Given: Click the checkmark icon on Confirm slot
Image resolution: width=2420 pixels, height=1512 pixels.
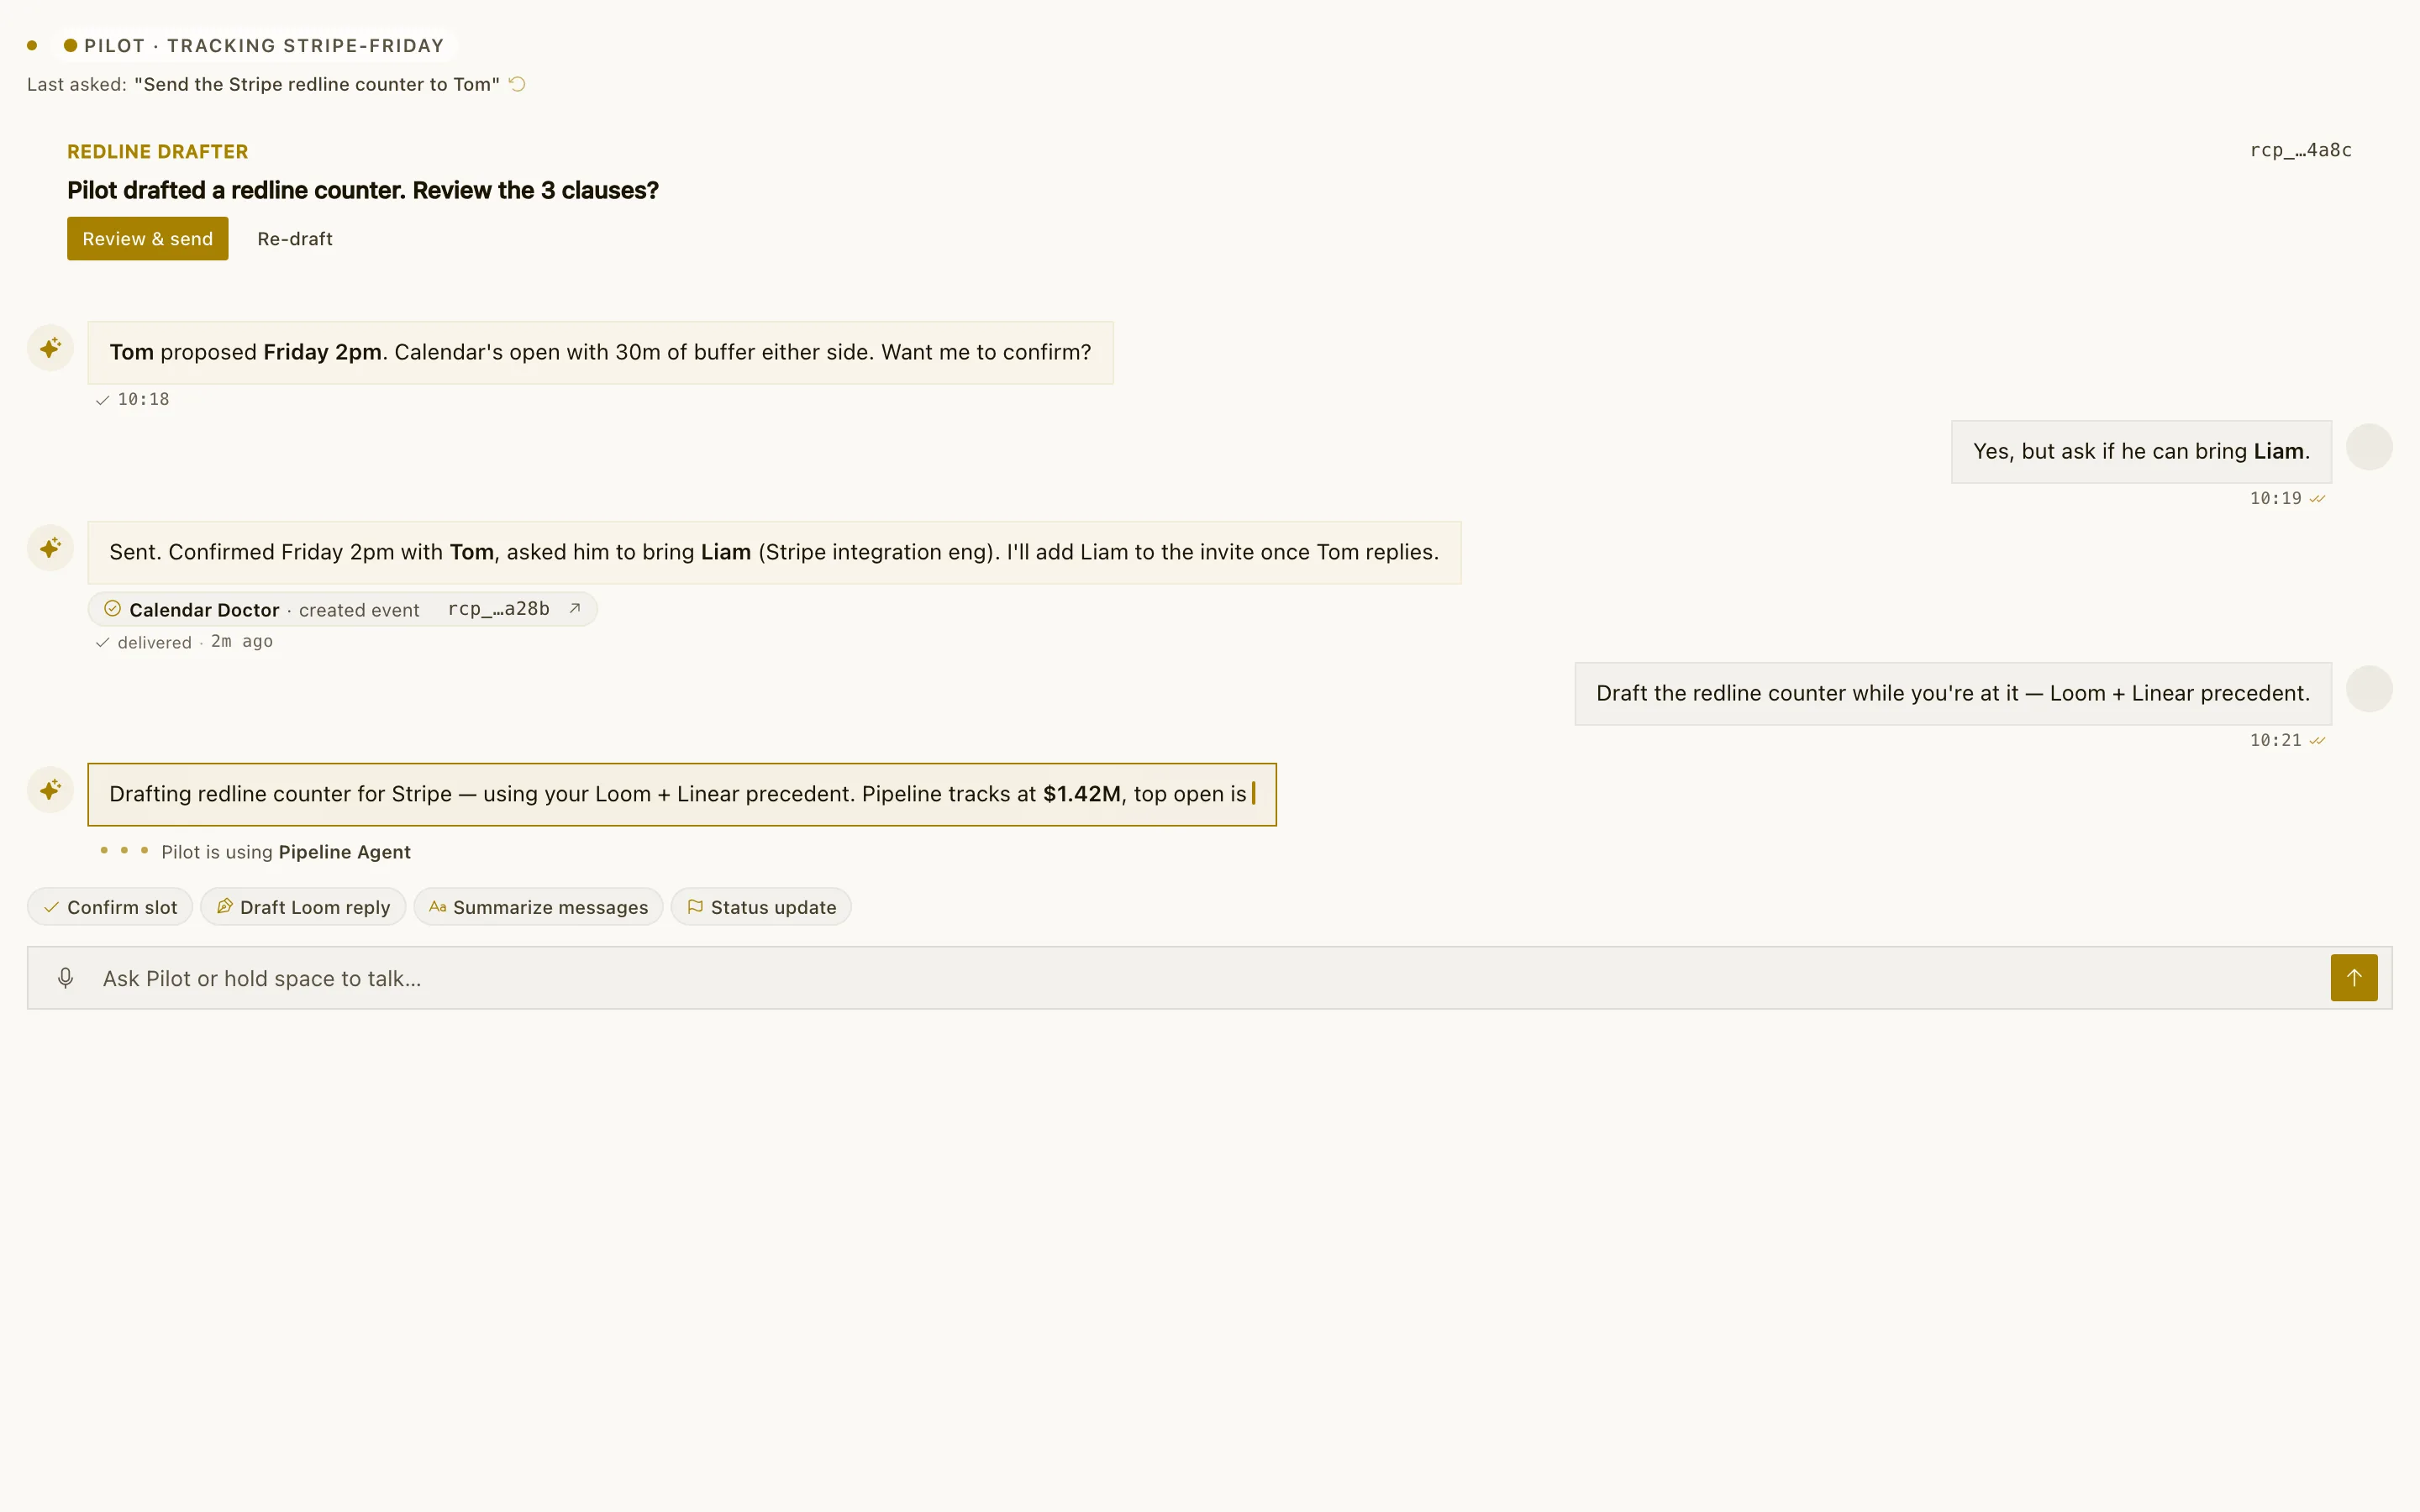Looking at the screenshot, I should (51, 907).
